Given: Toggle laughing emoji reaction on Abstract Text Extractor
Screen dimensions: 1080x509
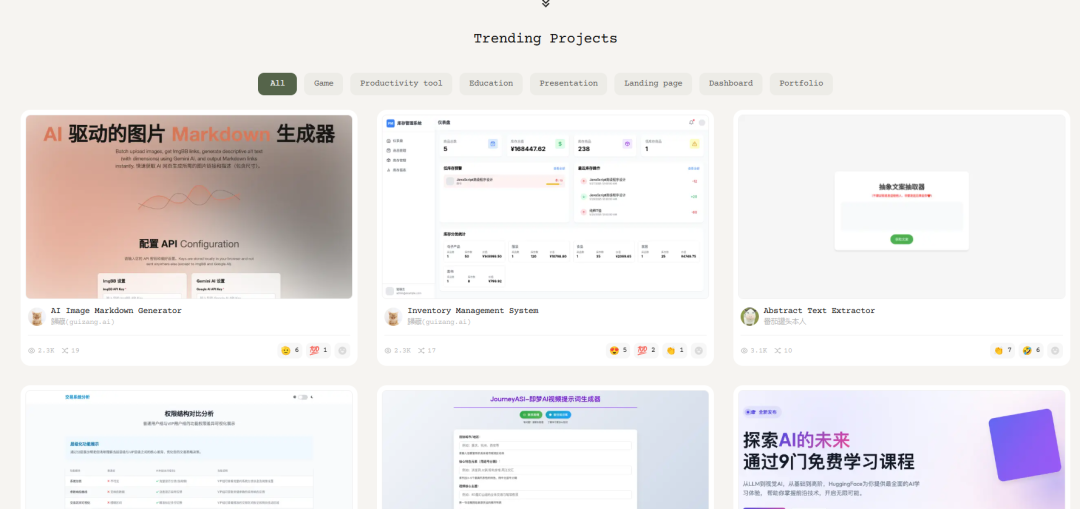Looking at the screenshot, I should coord(1031,351).
